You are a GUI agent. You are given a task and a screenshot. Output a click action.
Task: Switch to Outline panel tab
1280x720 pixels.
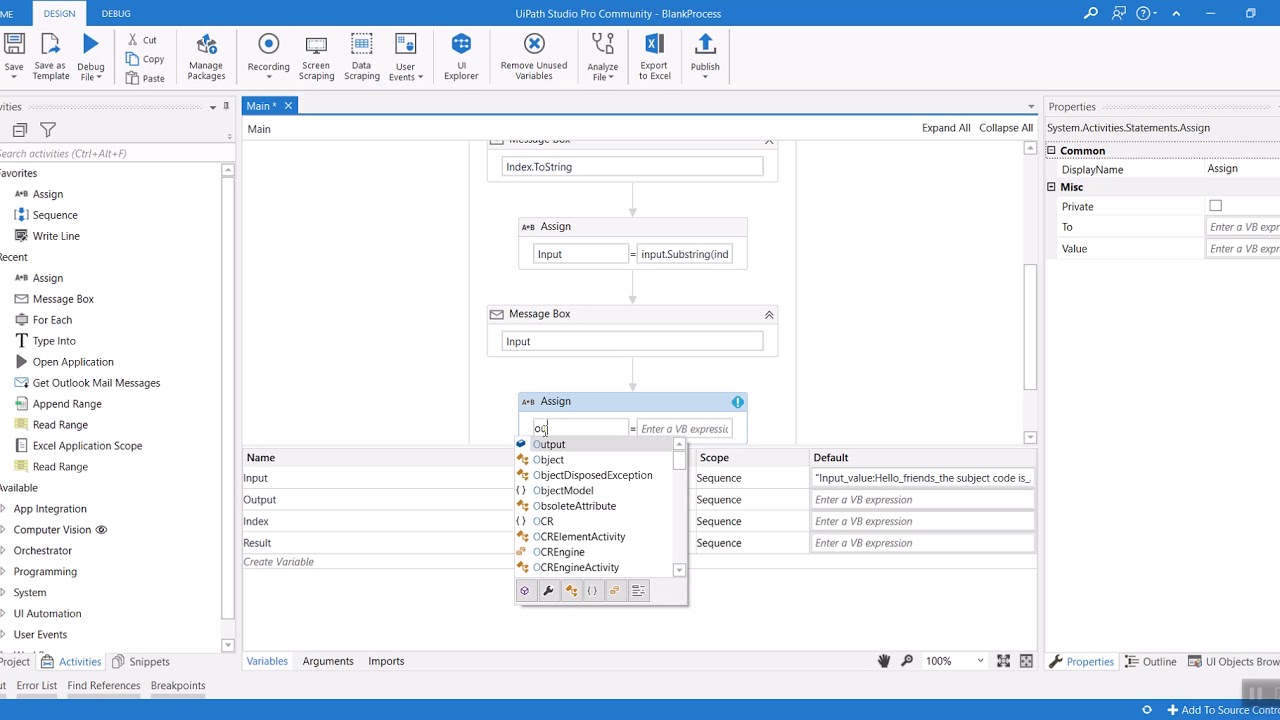point(1150,662)
